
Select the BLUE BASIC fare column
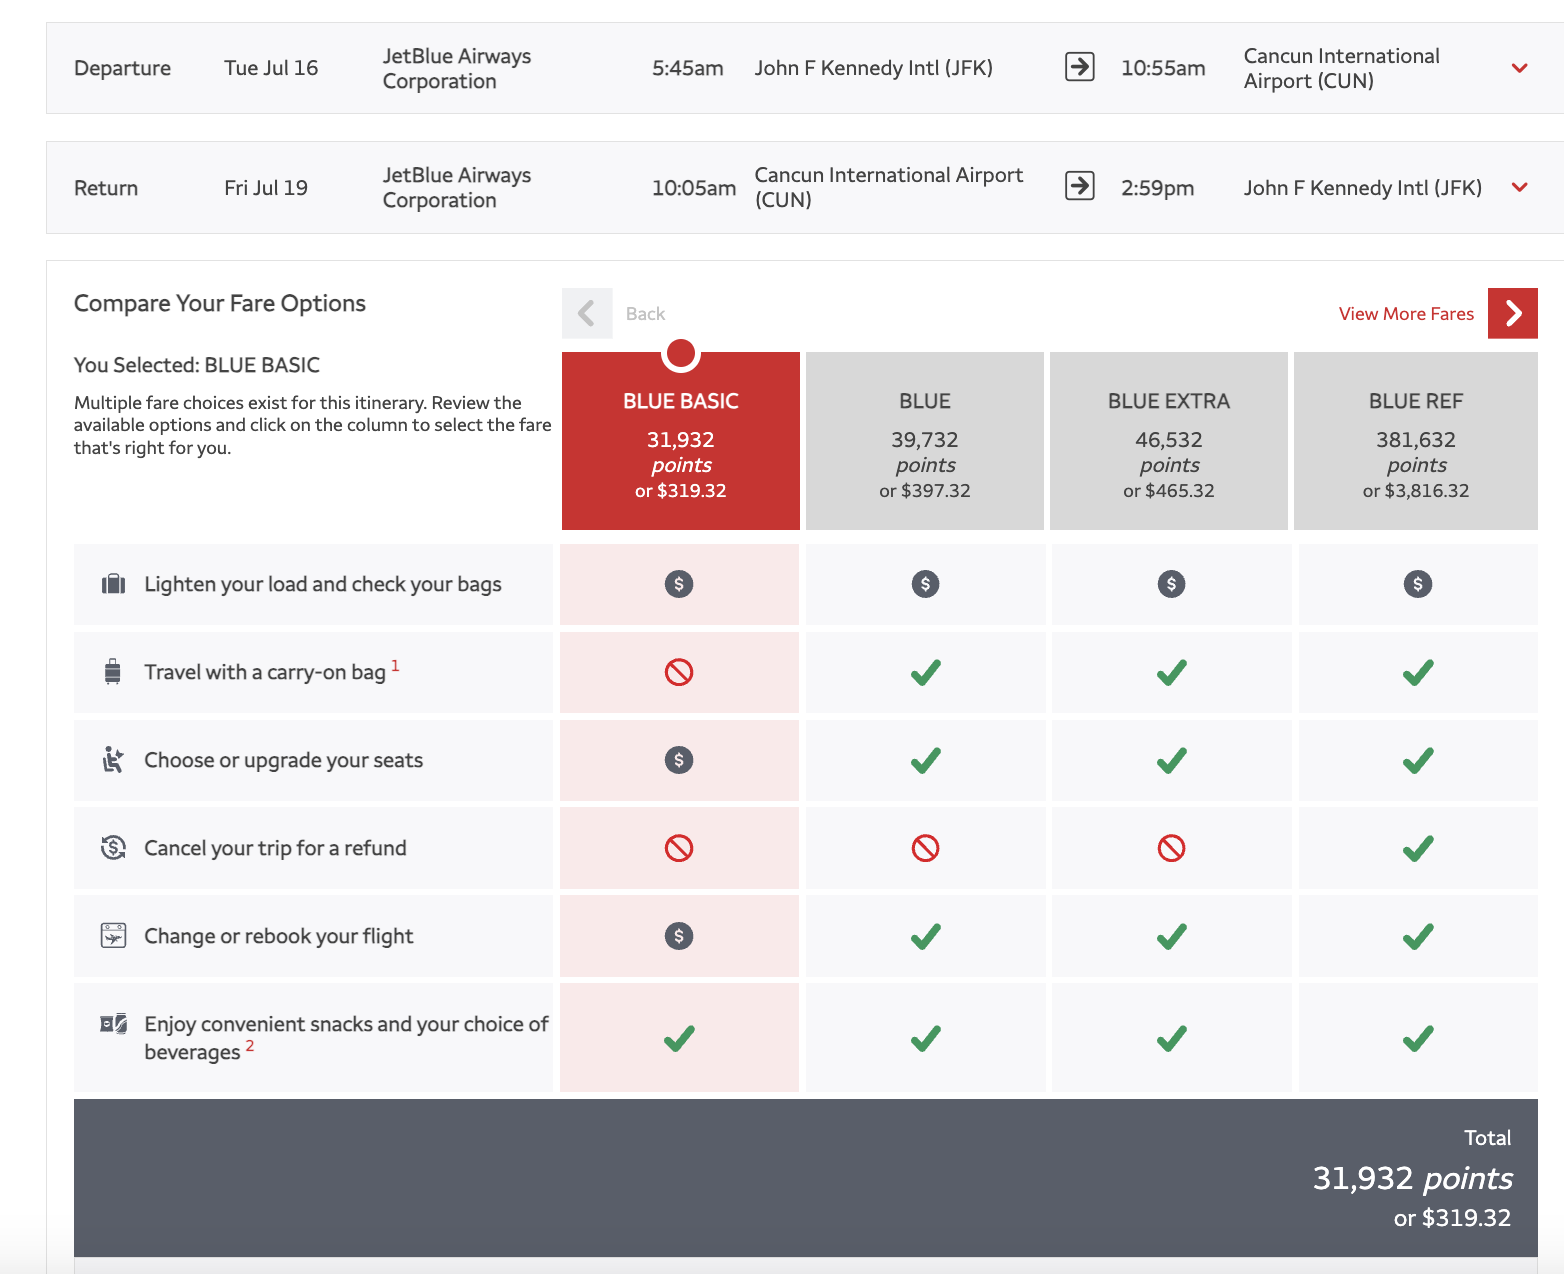point(681,441)
